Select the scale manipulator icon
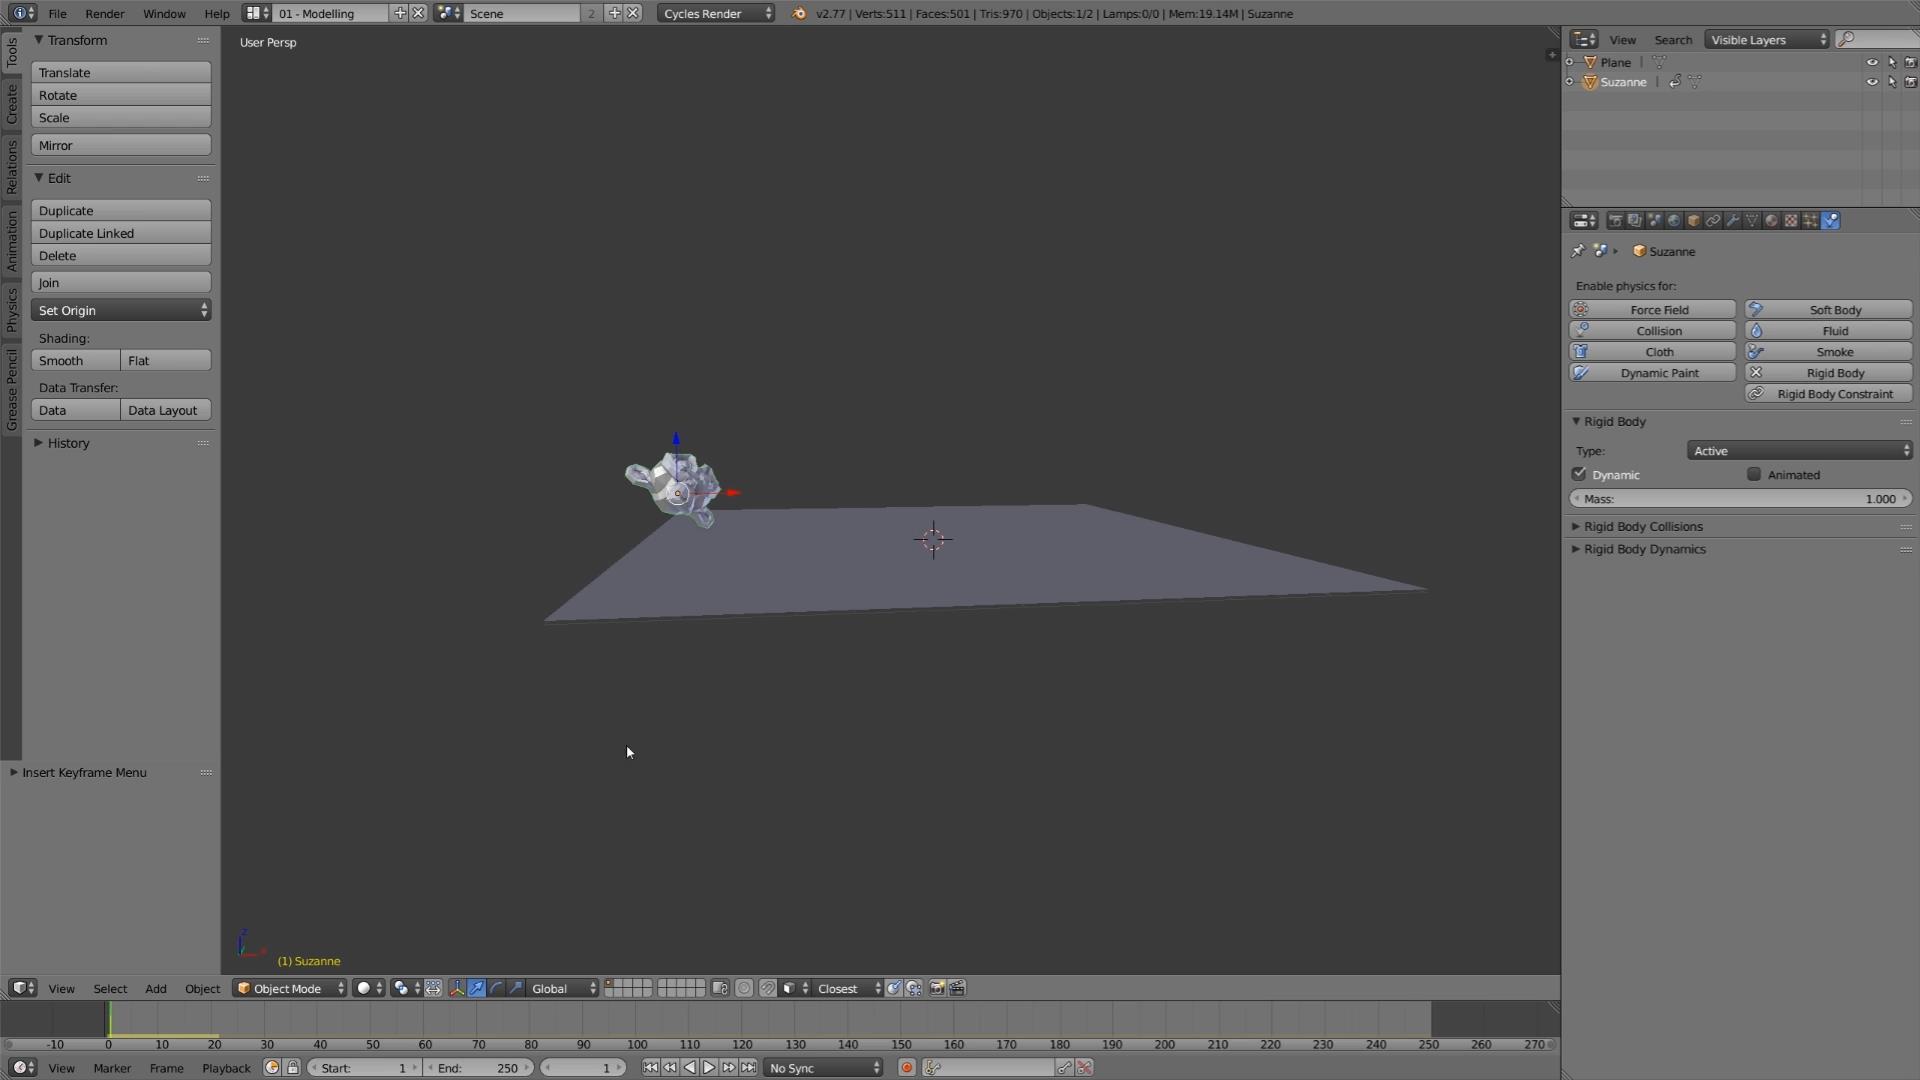Viewport: 1920px width, 1080px height. 516,989
